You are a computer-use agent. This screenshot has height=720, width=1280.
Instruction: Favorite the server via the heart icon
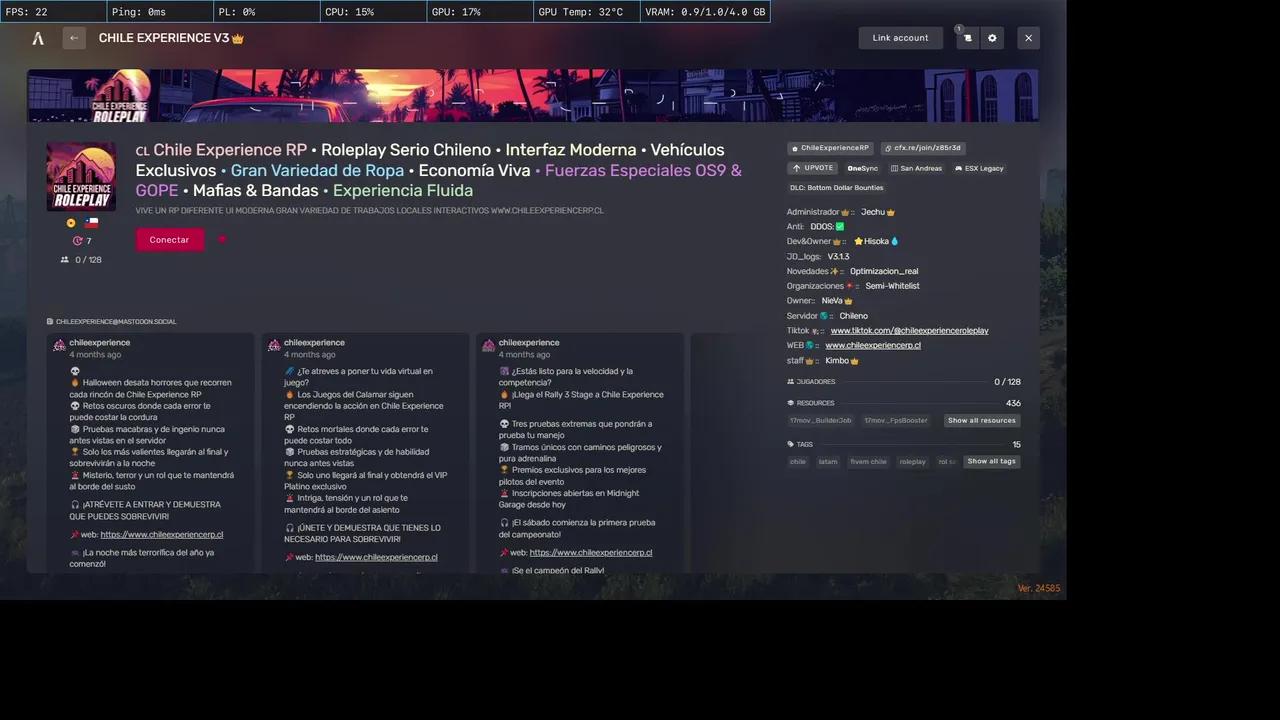[222, 239]
